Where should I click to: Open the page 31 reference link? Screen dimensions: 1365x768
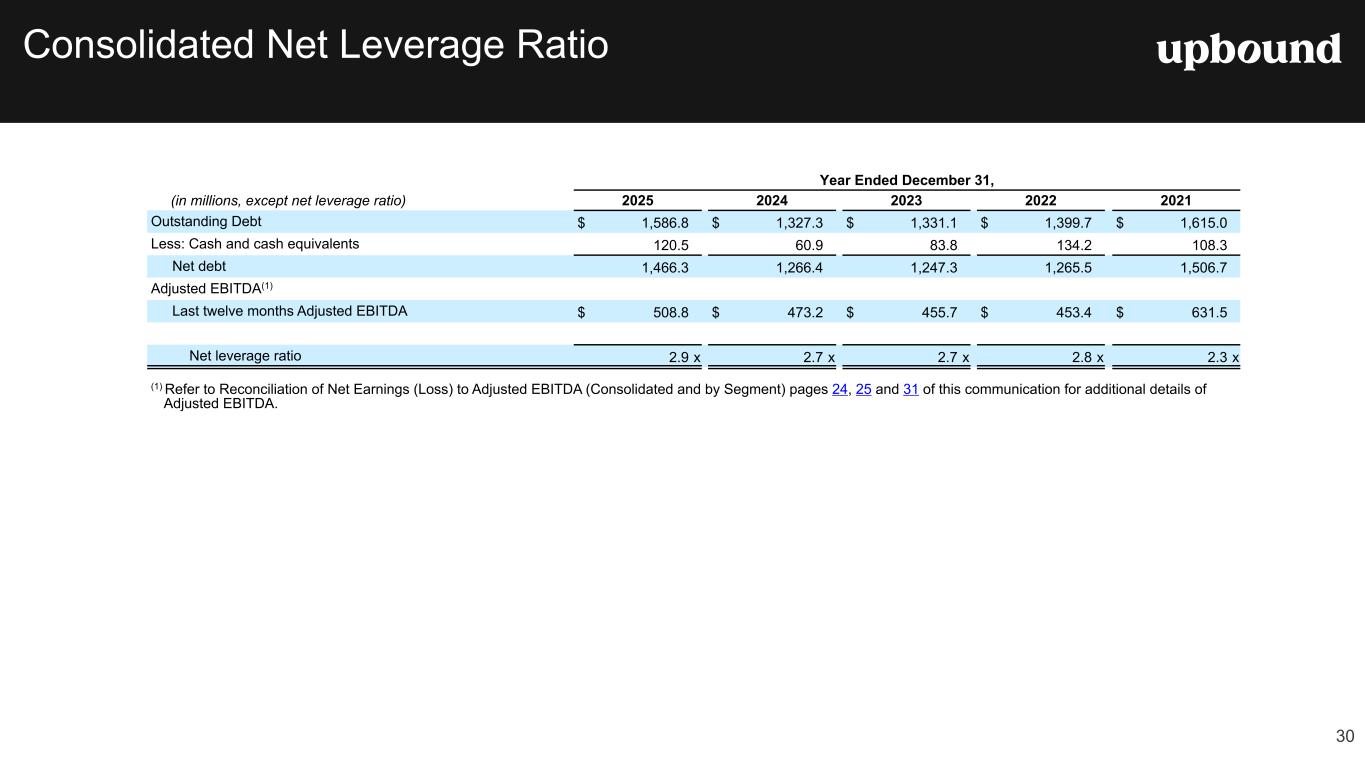(x=910, y=389)
